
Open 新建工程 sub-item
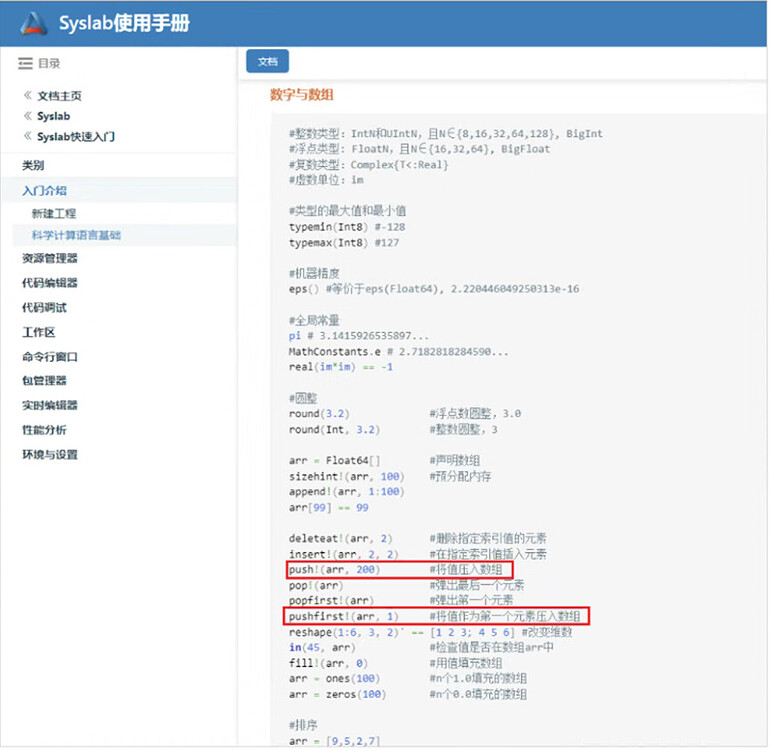tap(54, 213)
